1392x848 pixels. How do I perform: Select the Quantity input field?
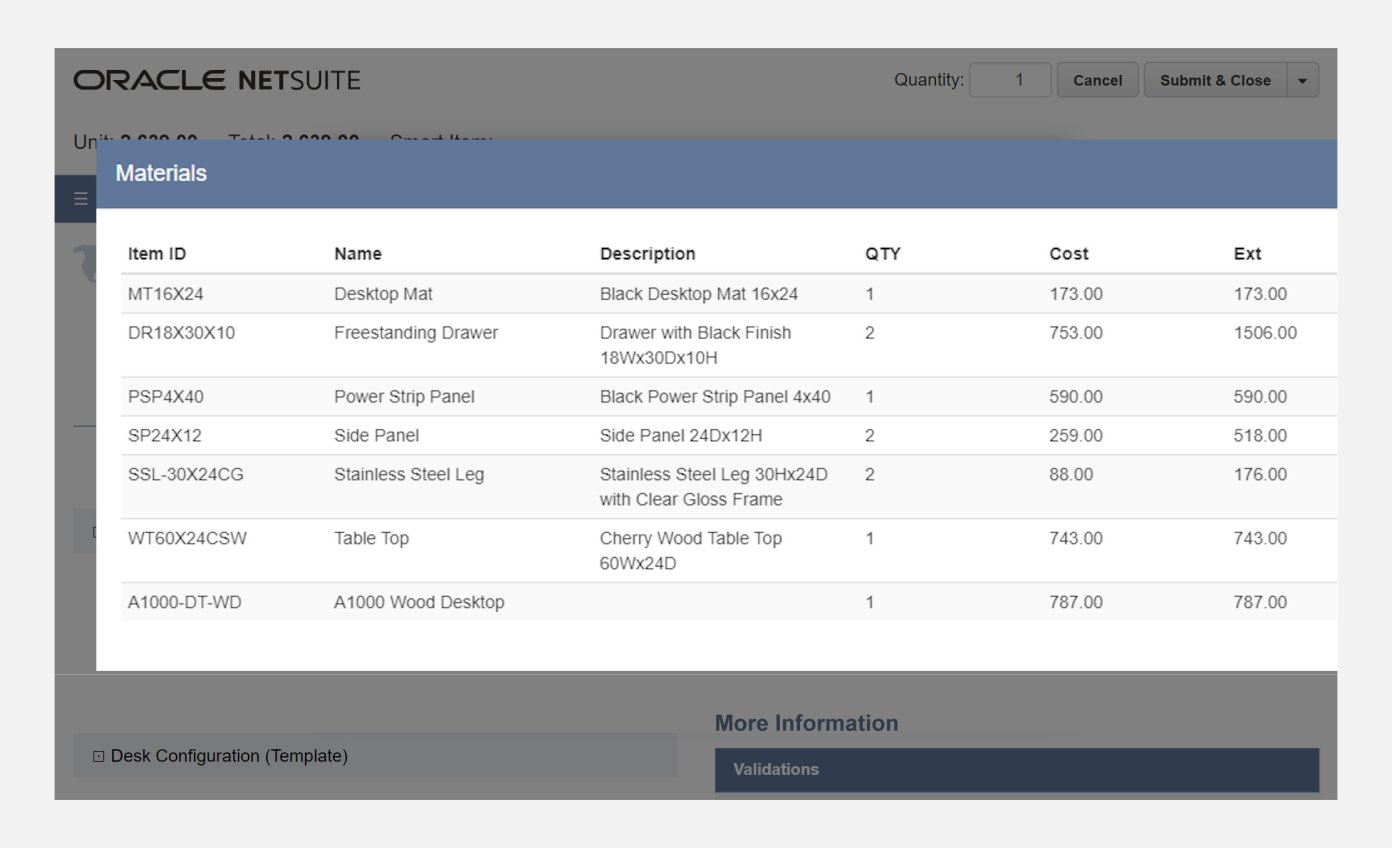[x=1010, y=79]
